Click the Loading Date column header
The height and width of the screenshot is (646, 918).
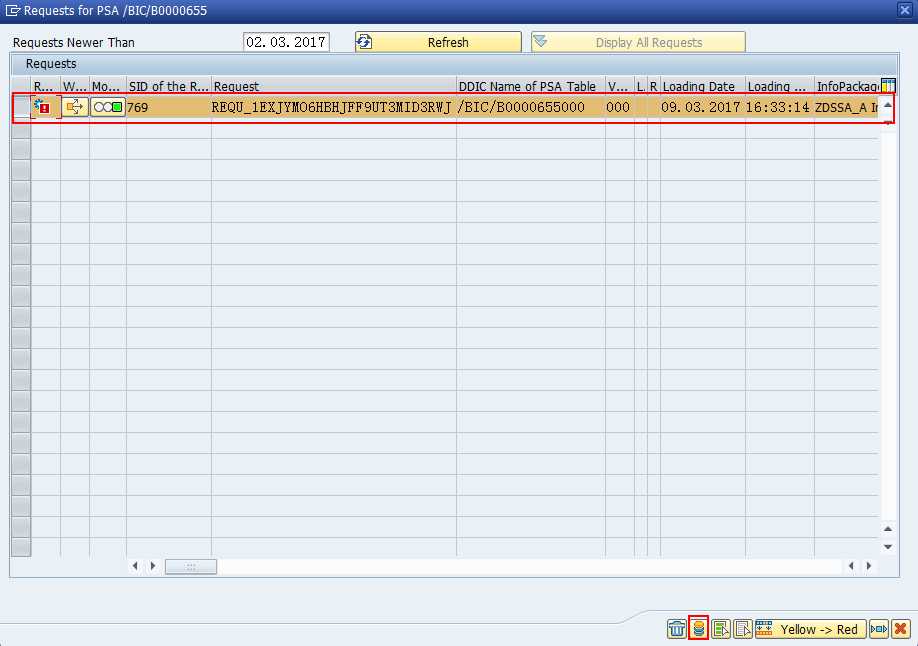pos(703,86)
